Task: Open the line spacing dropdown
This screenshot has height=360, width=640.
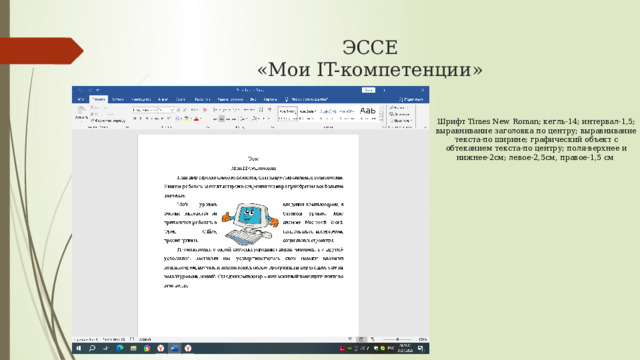Action: pos(243,119)
